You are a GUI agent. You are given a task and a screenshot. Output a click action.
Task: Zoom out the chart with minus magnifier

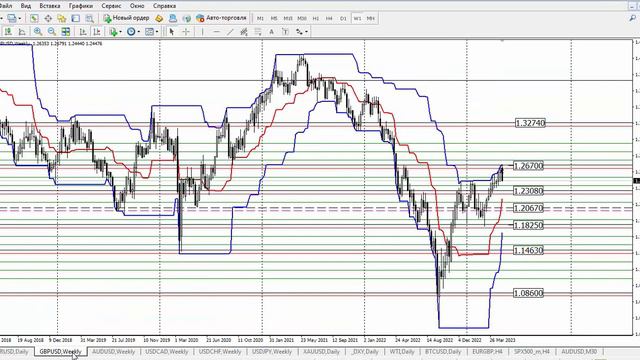click(51, 32)
